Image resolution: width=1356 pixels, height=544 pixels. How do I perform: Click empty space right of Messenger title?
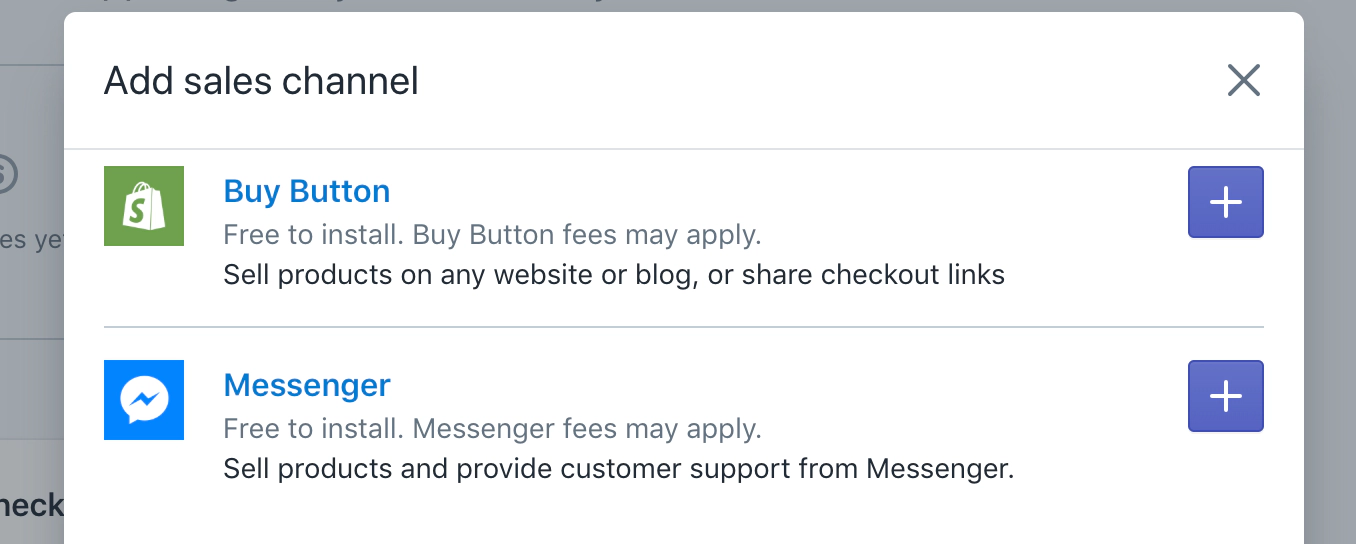pos(780,385)
